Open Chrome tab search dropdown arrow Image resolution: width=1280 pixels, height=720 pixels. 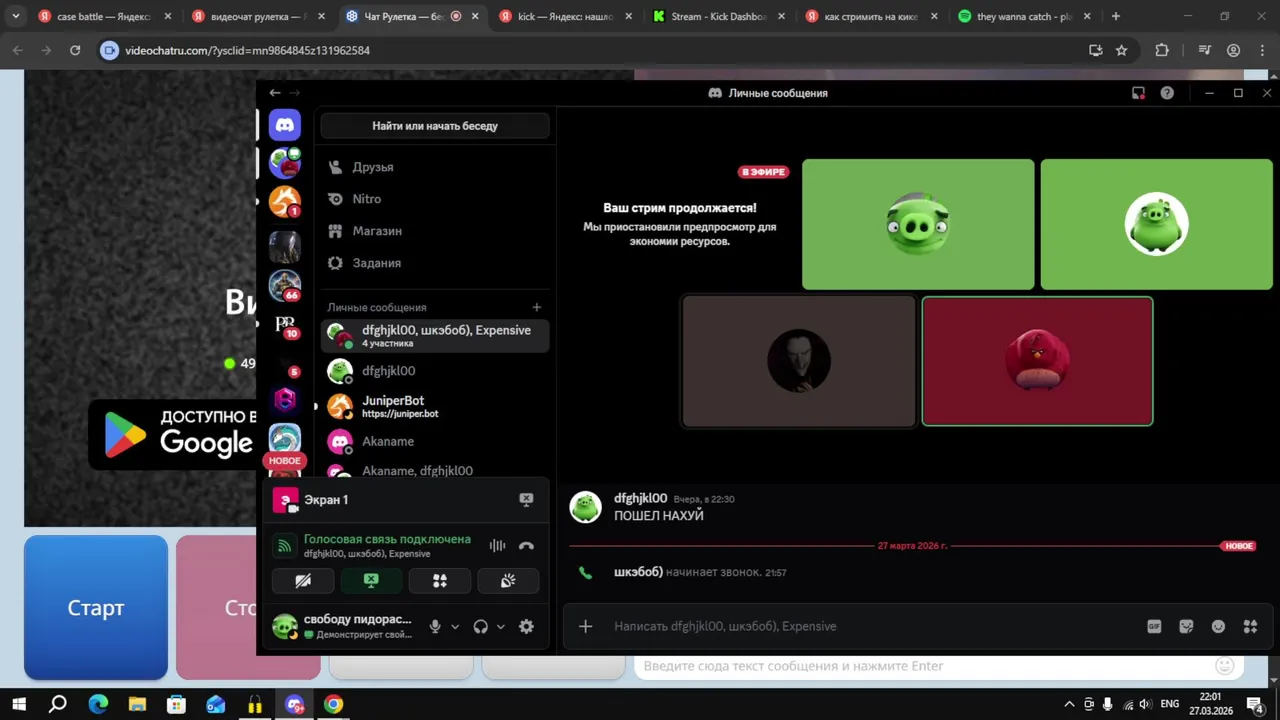[15, 17]
